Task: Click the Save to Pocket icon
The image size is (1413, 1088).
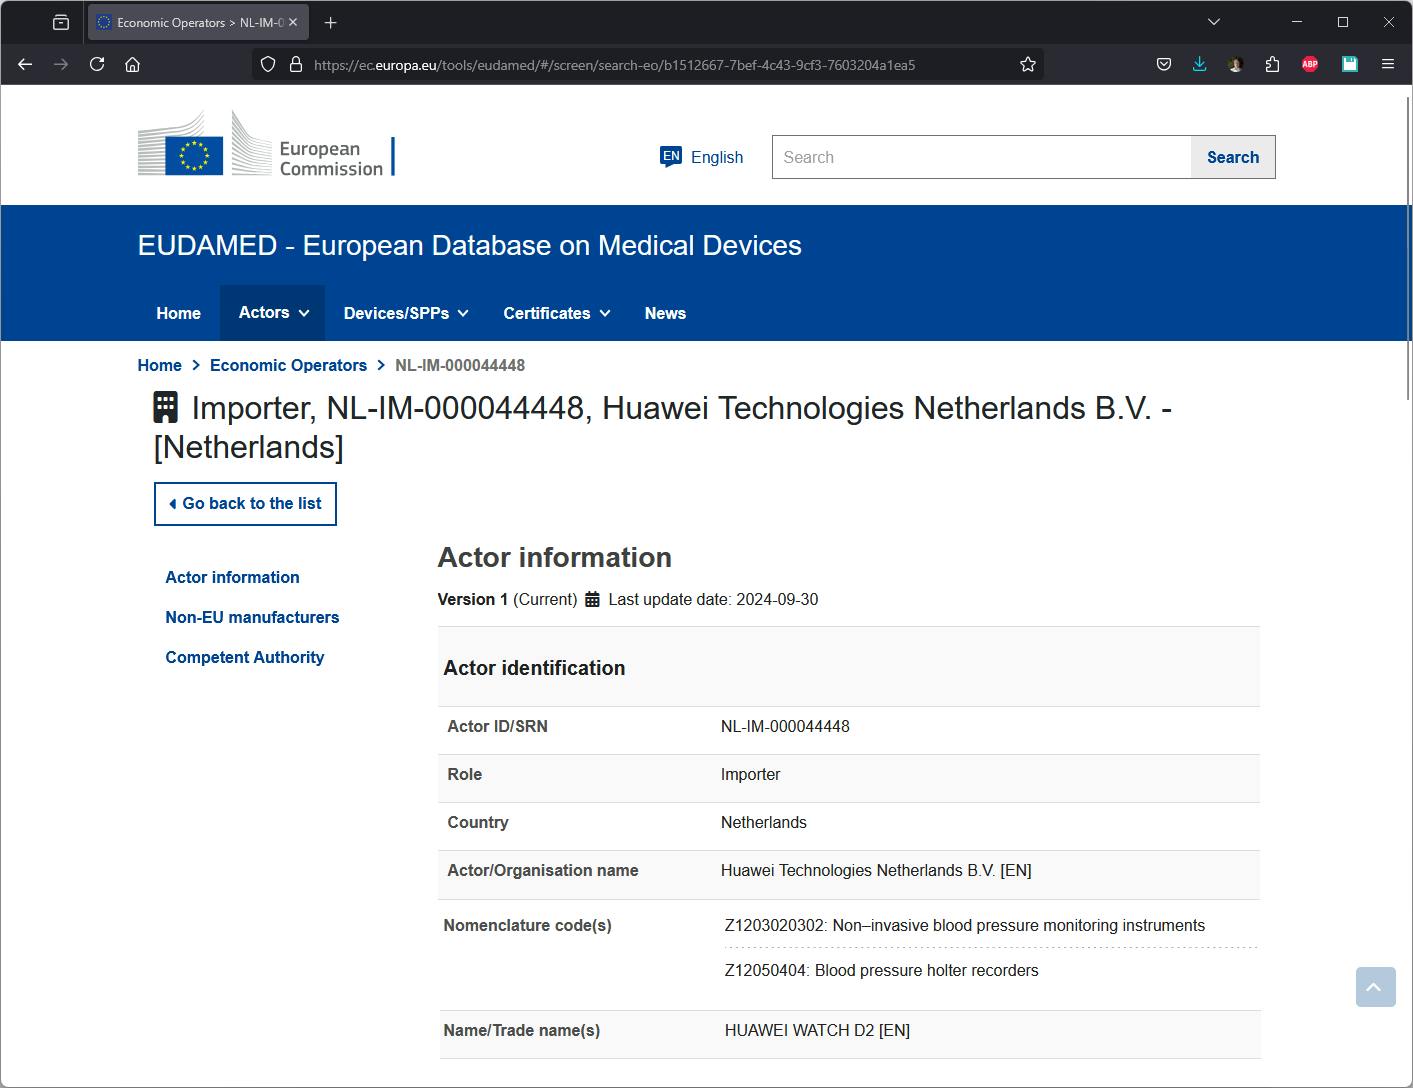Action: [1164, 64]
